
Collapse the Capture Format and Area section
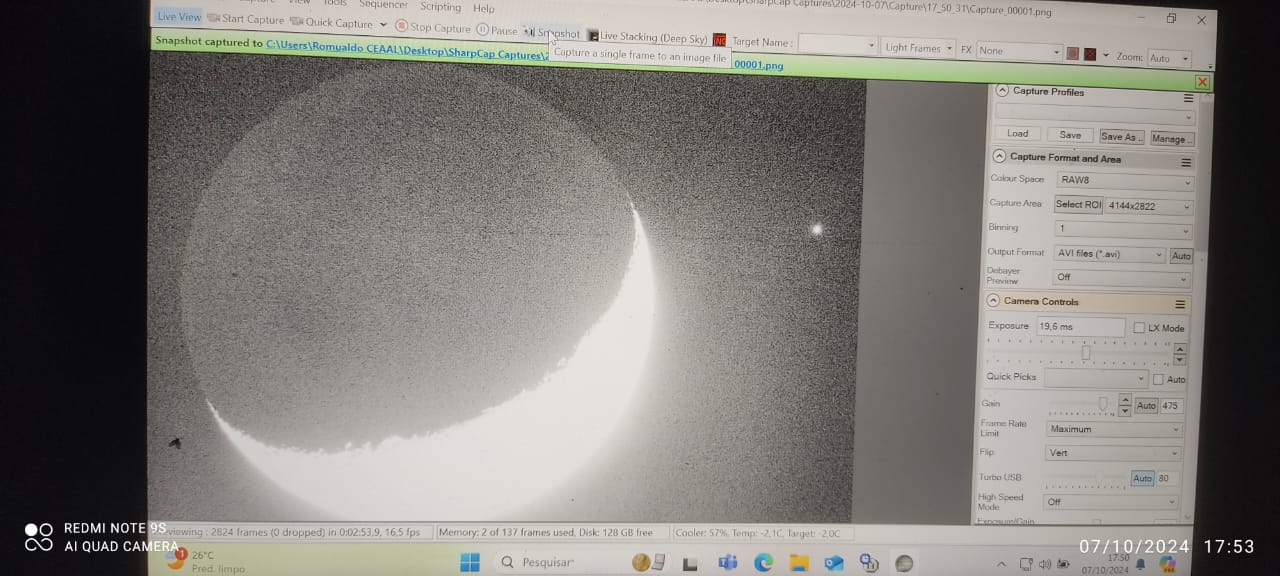pyautogui.click(x=999, y=157)
